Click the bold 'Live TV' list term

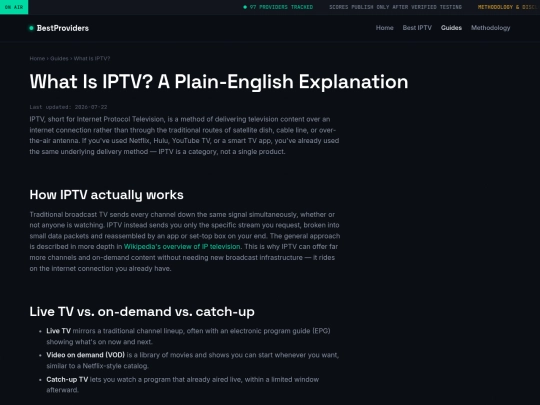59,331
